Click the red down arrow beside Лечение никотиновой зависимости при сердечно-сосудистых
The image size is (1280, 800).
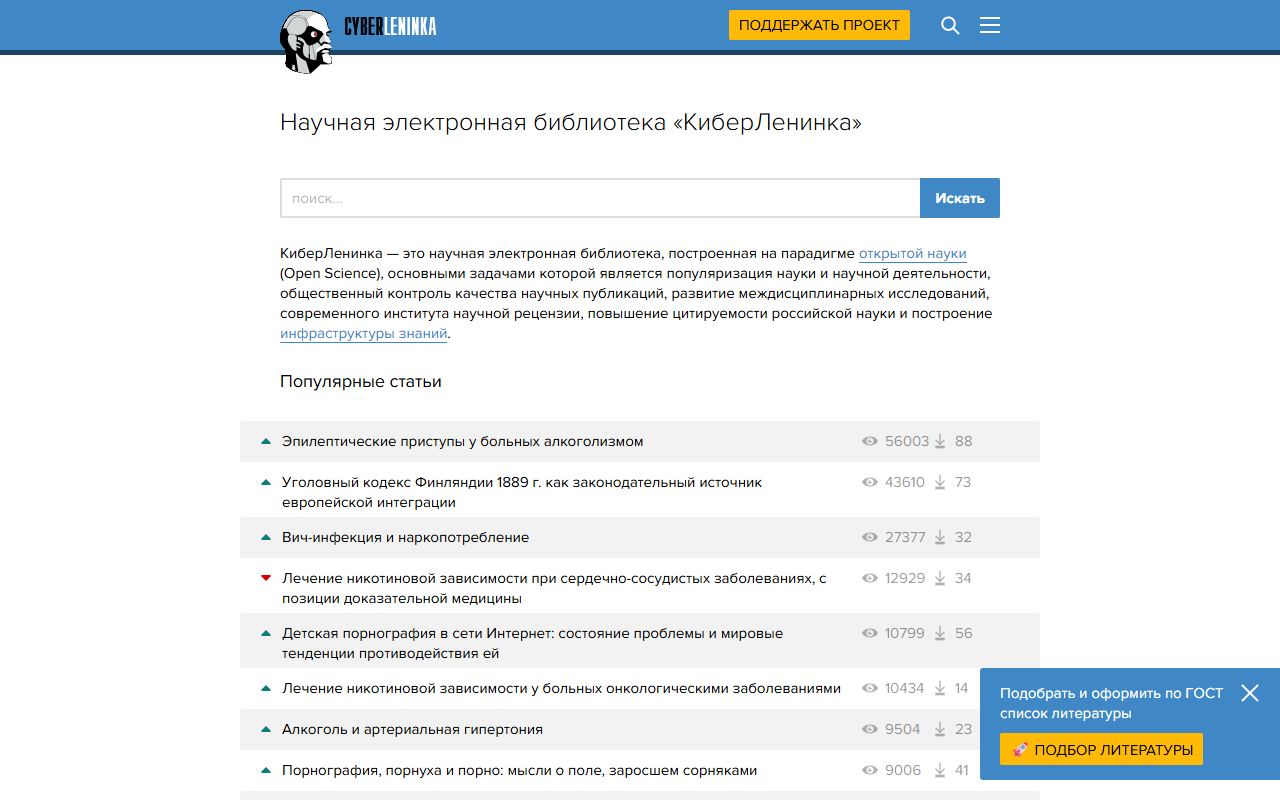tap(266, 578)
